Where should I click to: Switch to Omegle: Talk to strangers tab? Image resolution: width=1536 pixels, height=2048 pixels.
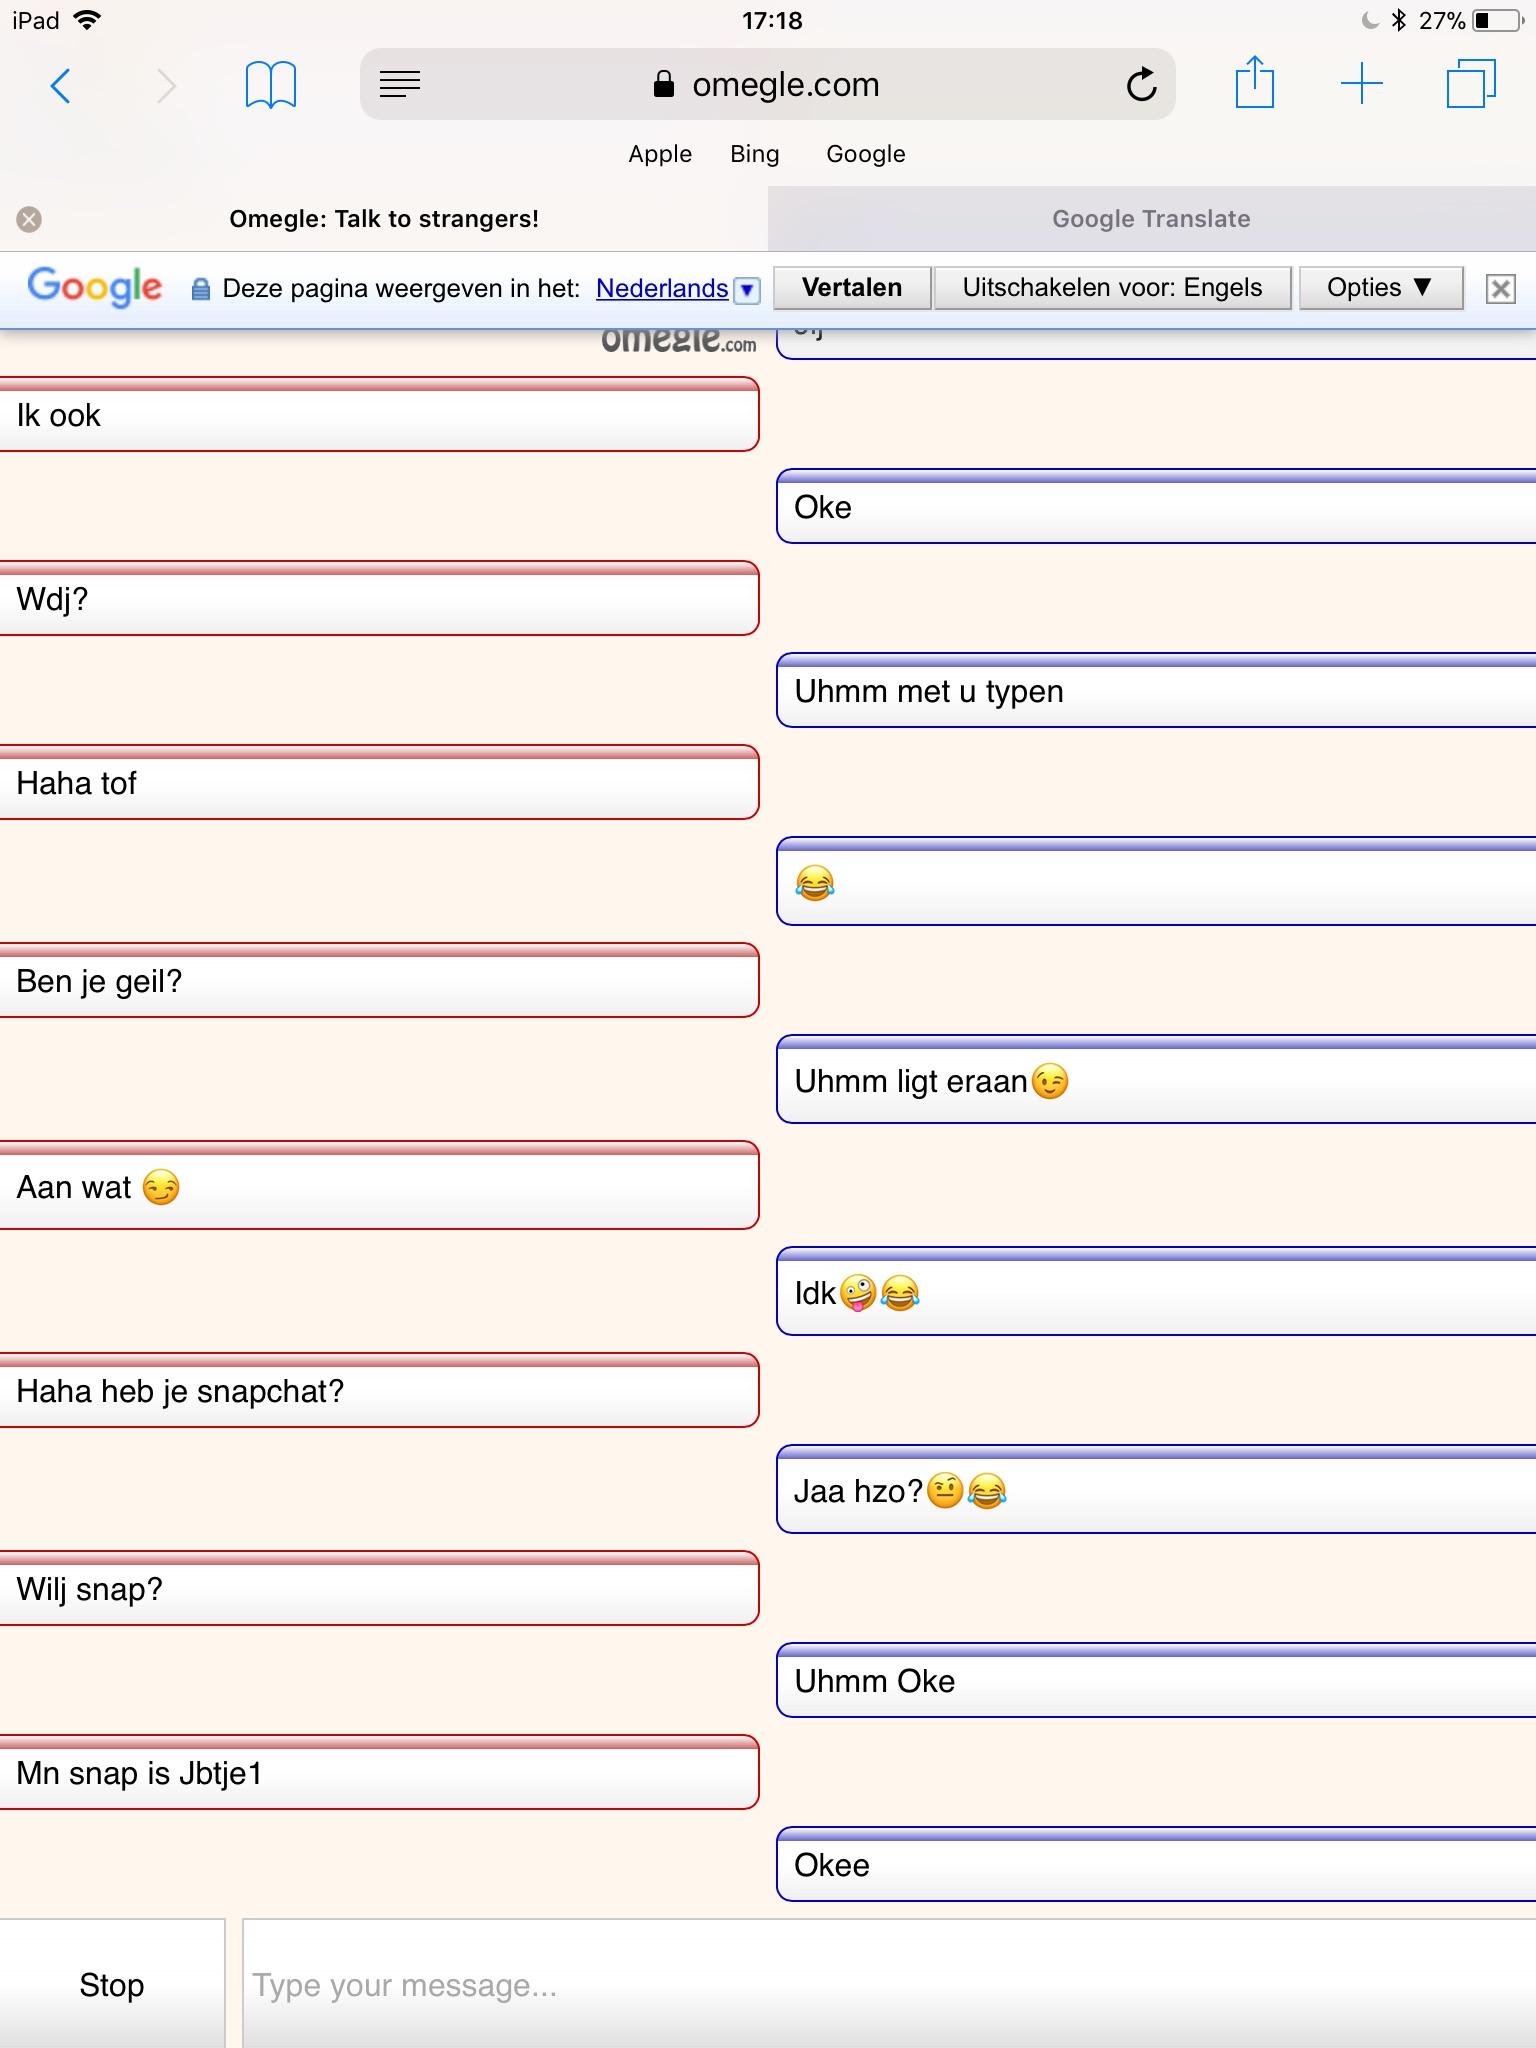click(x=384, y=219)
